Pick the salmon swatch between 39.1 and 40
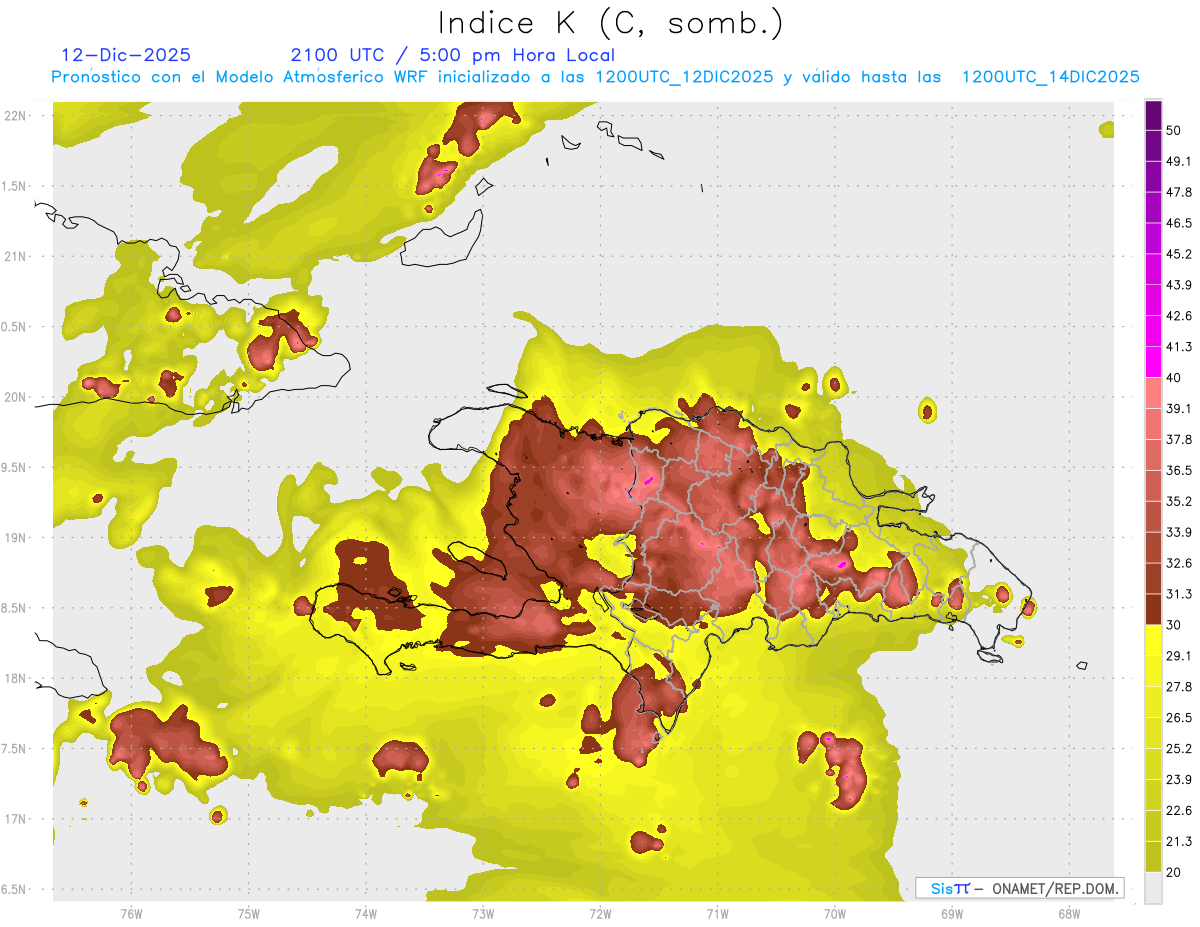1200x927 pixels. coord(1153,393)
